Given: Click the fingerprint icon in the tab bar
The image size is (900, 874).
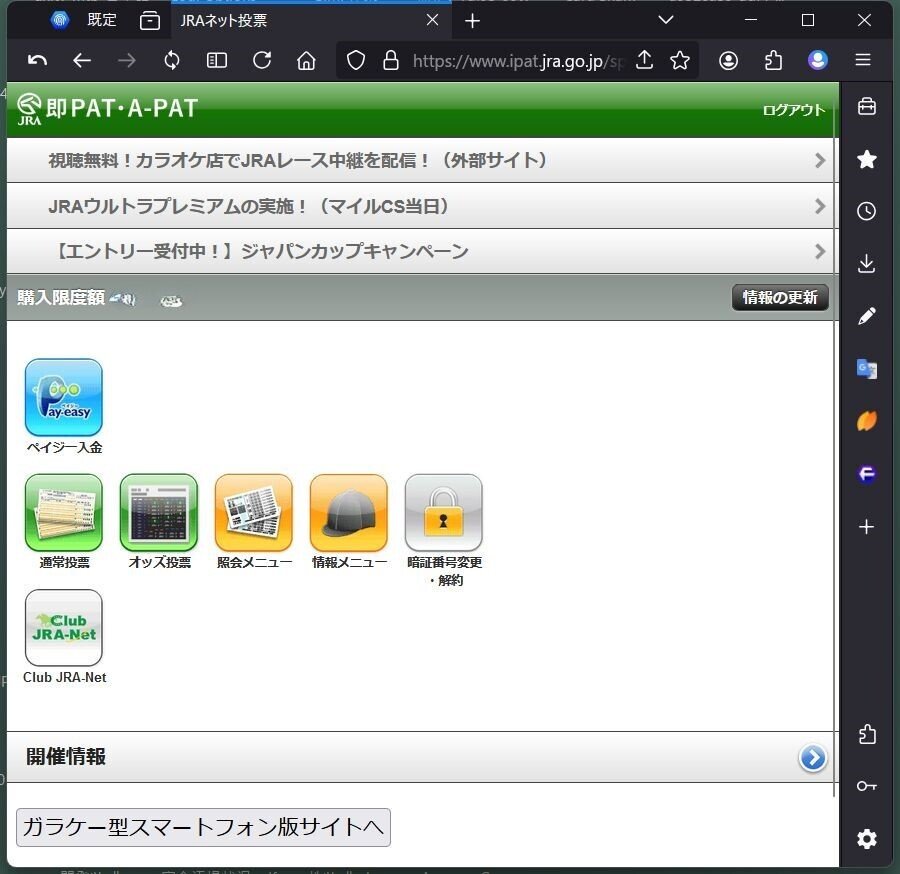Looking at the screenshot, I should (x=60, y=20).
